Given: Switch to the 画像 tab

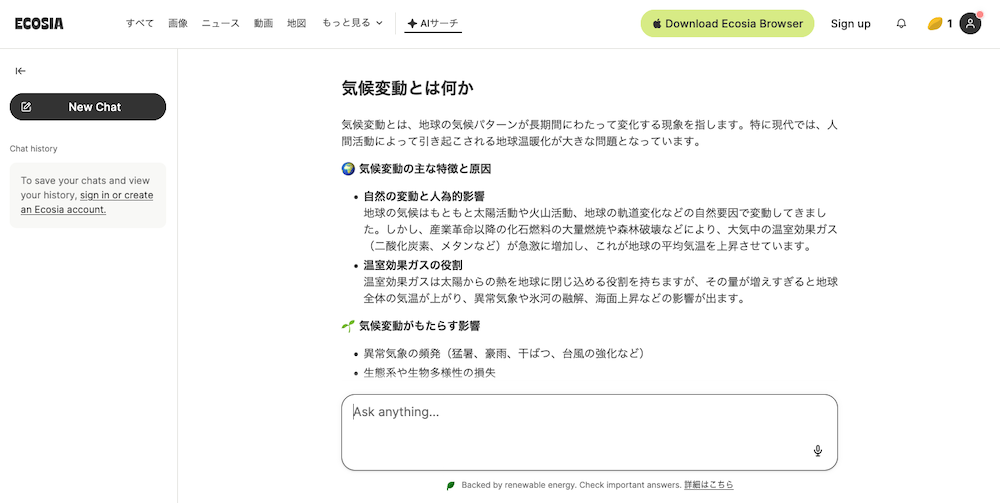Looking at the screenshot, I should pyautogui.click(x=178, y=23).
